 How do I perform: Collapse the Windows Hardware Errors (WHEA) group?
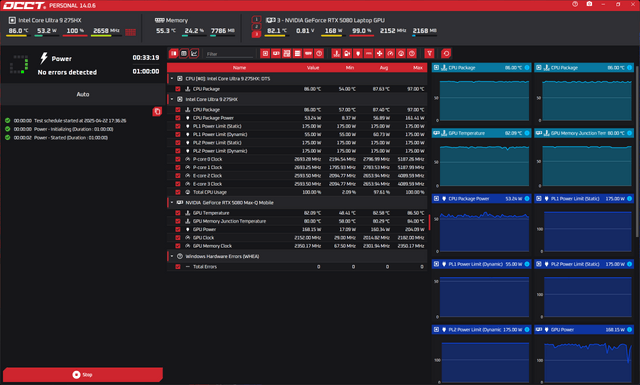pos(172,256)
